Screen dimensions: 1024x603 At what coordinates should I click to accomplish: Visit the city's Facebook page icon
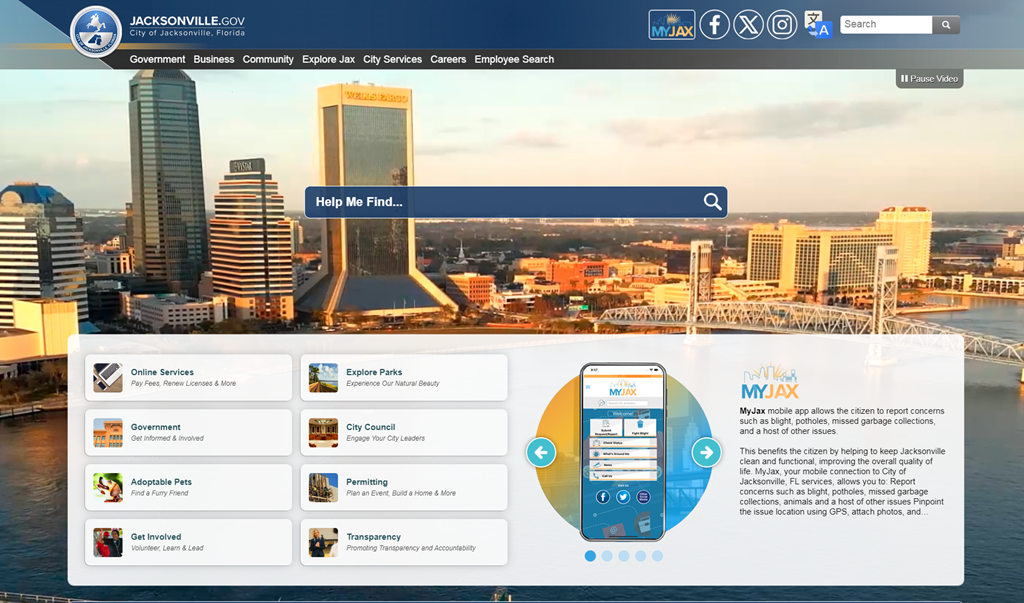pos(714,24)
